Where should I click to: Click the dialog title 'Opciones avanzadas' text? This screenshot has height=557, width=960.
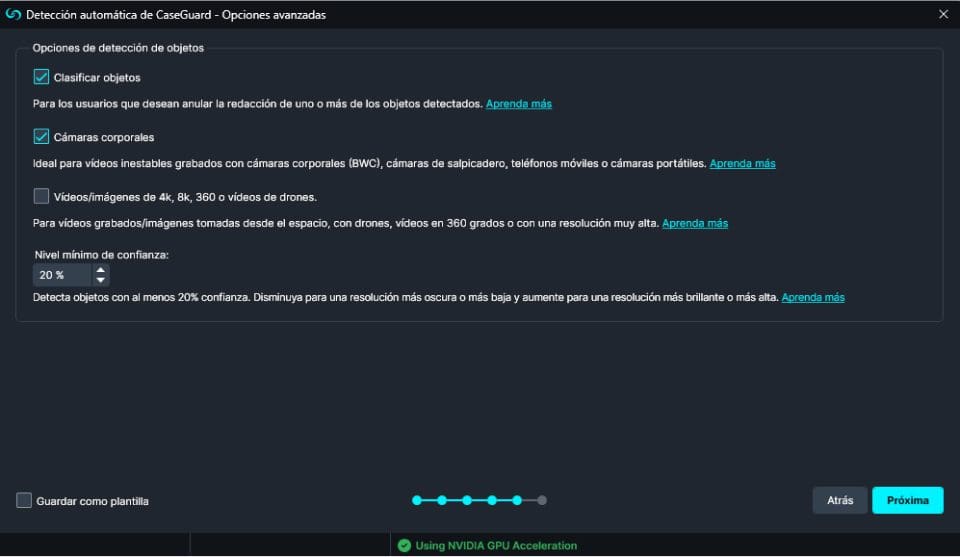pyautogui.click(x=274, y=15)
